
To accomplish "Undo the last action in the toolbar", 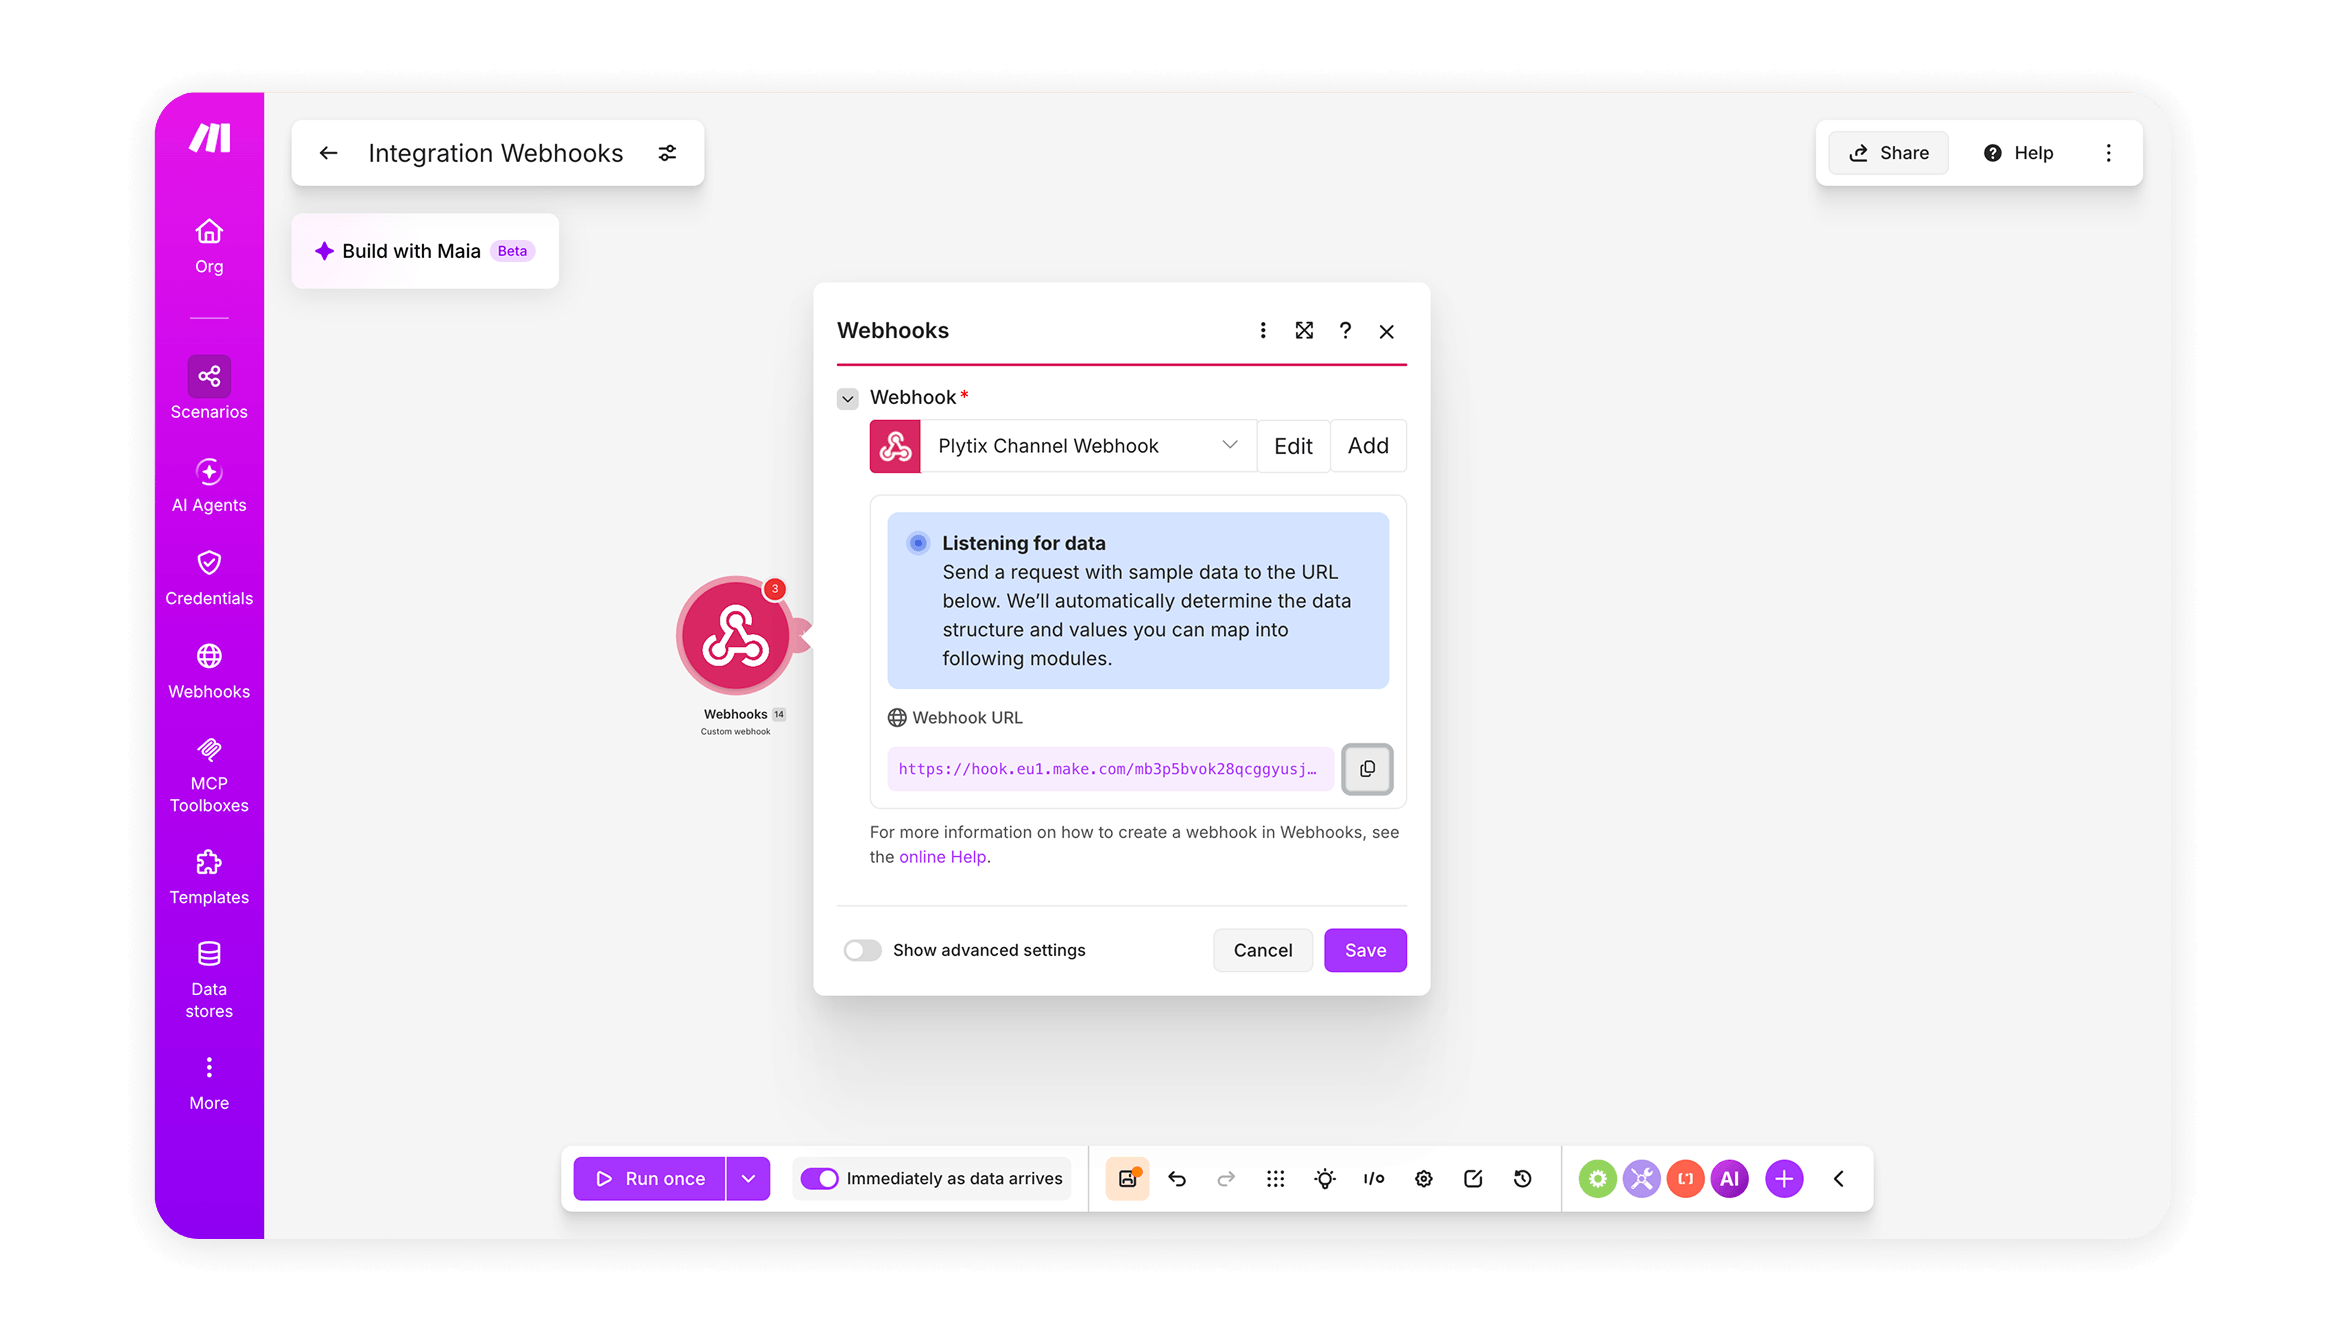I will 1177,1179.
